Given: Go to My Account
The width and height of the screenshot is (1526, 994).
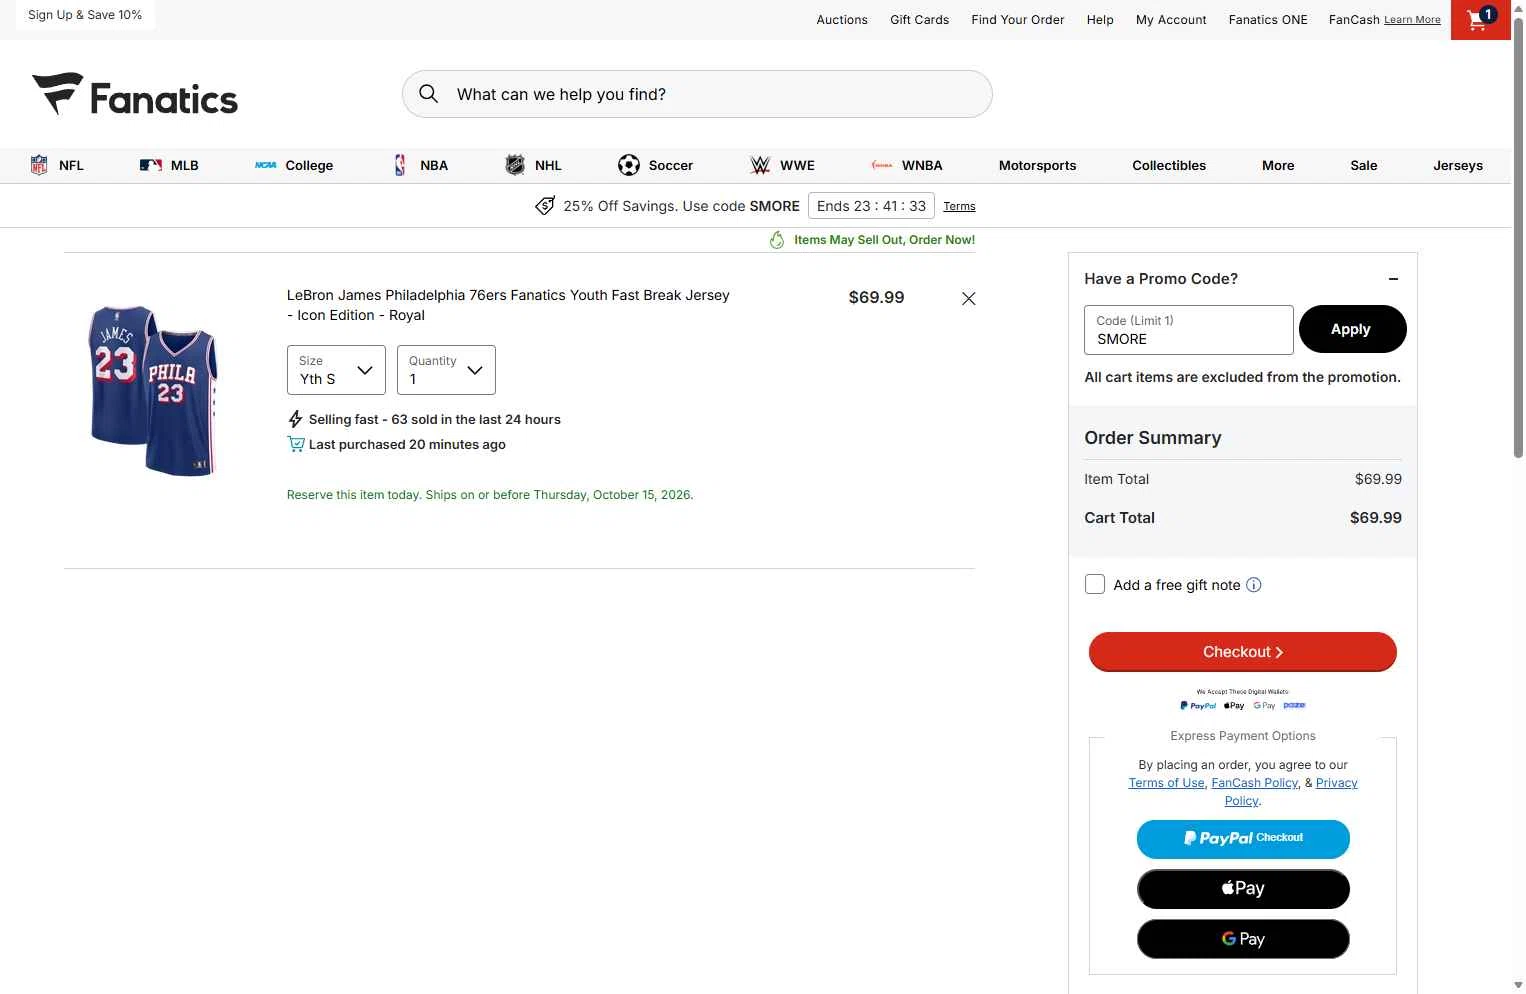Looking at the screenshot, I should [1171, 19].
